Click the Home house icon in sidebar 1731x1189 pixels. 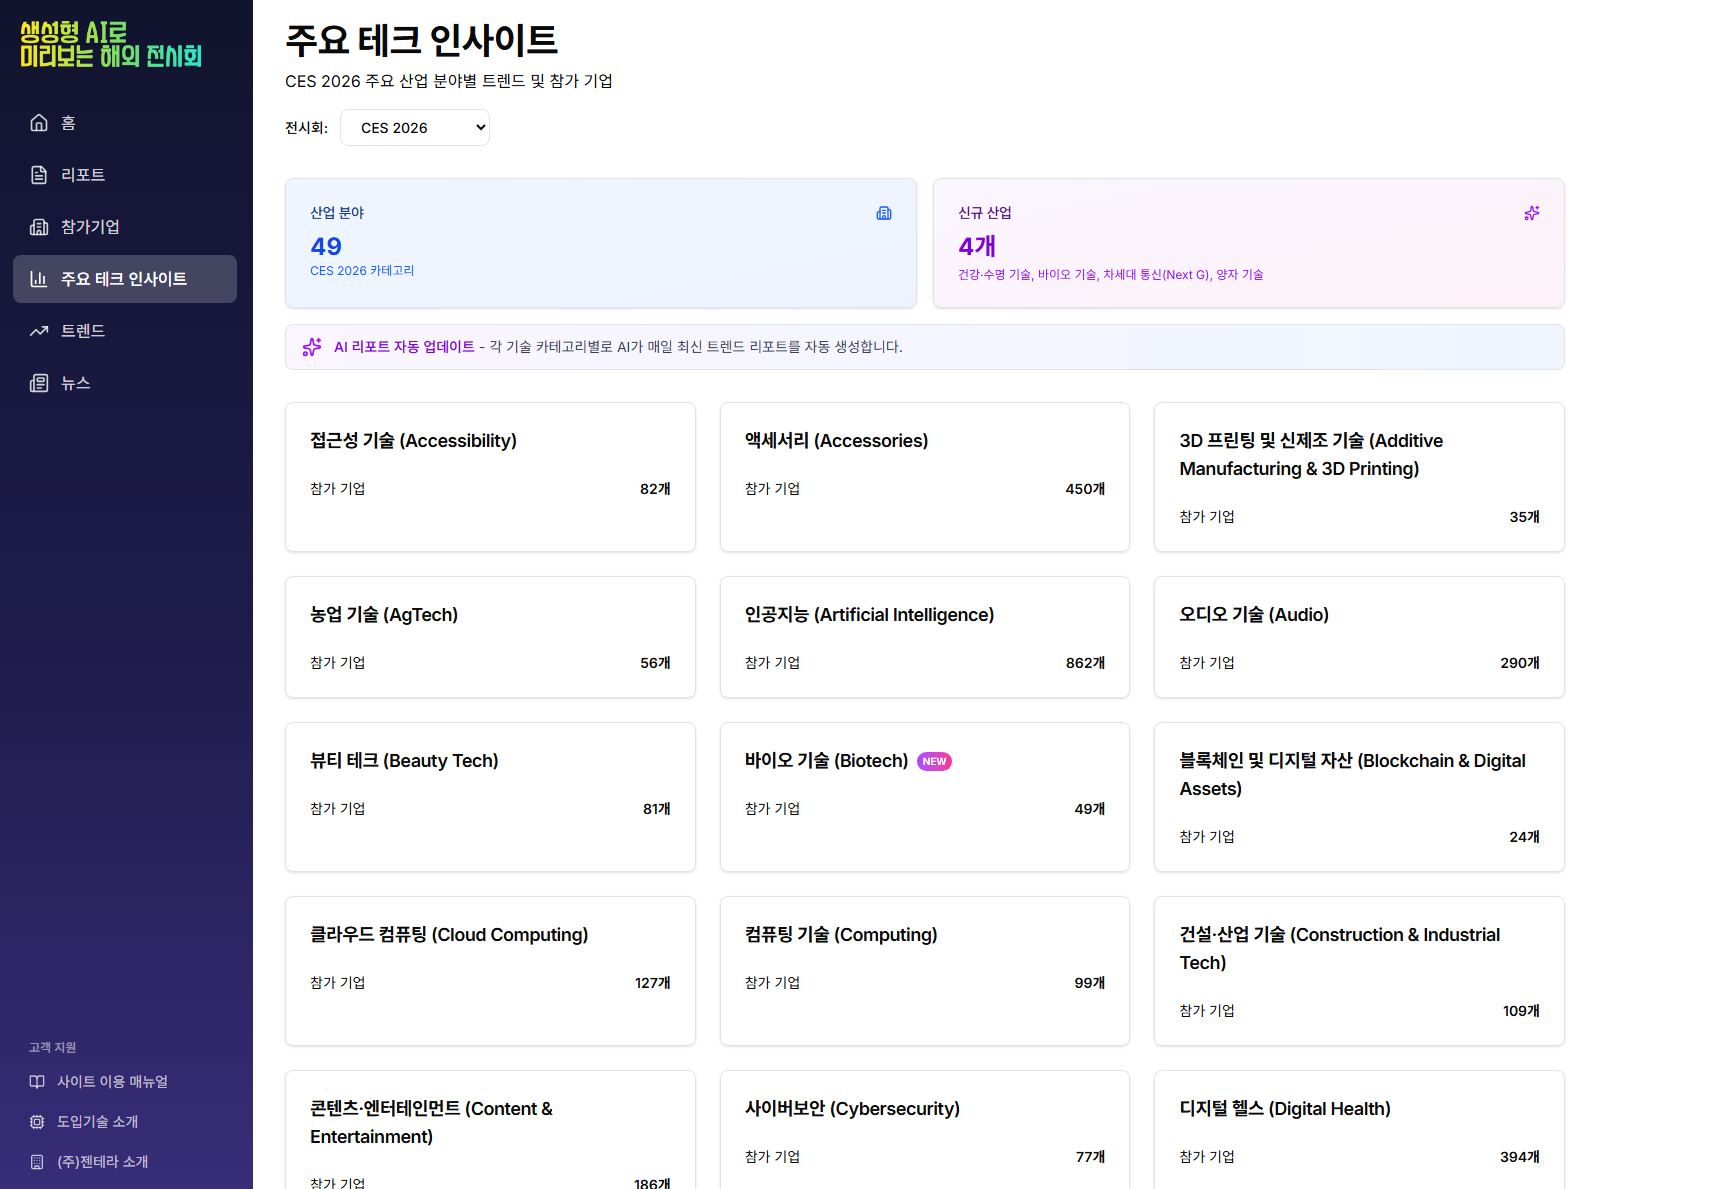point(39,123)
